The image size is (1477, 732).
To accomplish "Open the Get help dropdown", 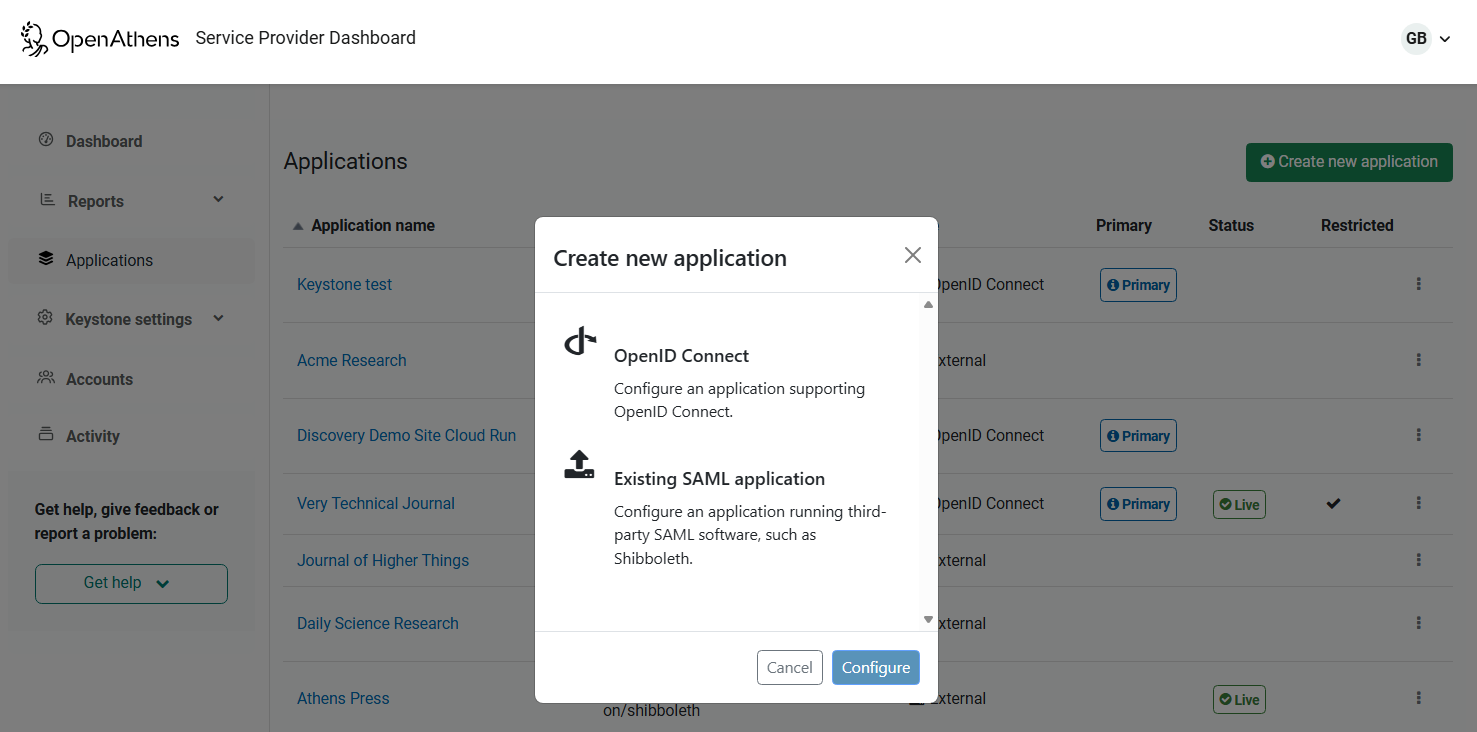I will (131, 583).
